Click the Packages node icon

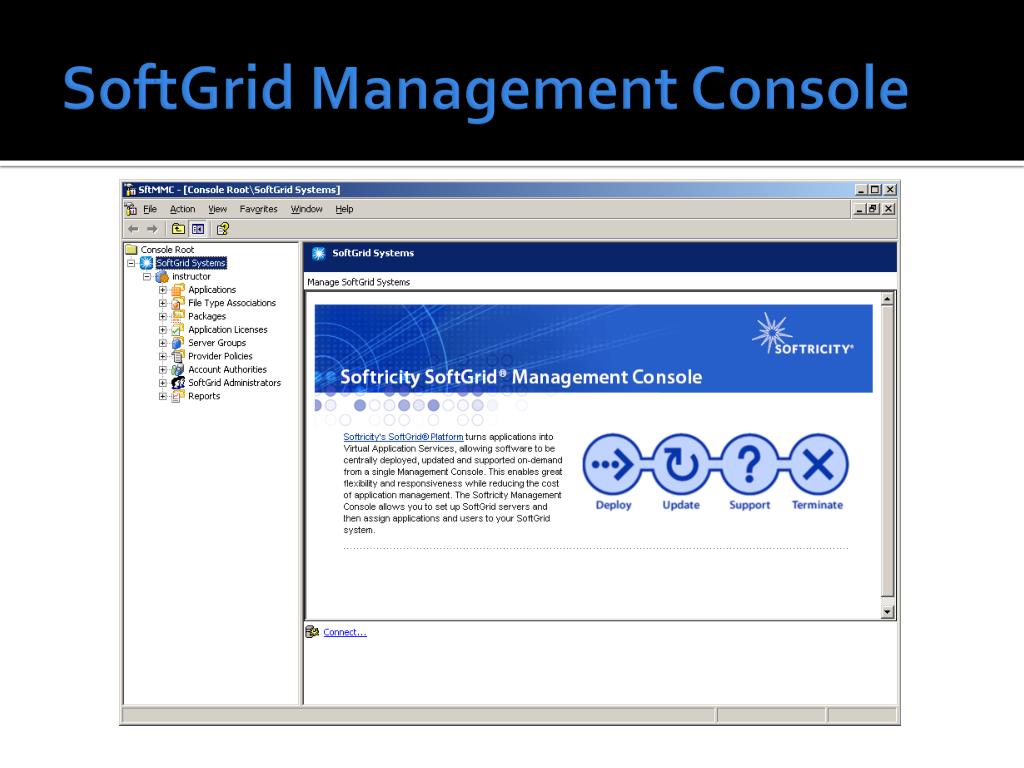click(178, 316)
